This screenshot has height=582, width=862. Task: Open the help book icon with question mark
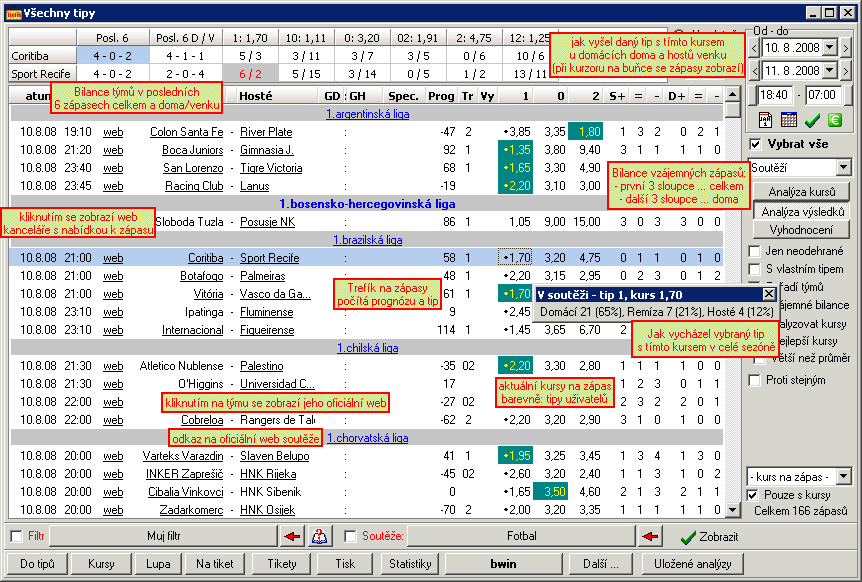pos(319,536)
